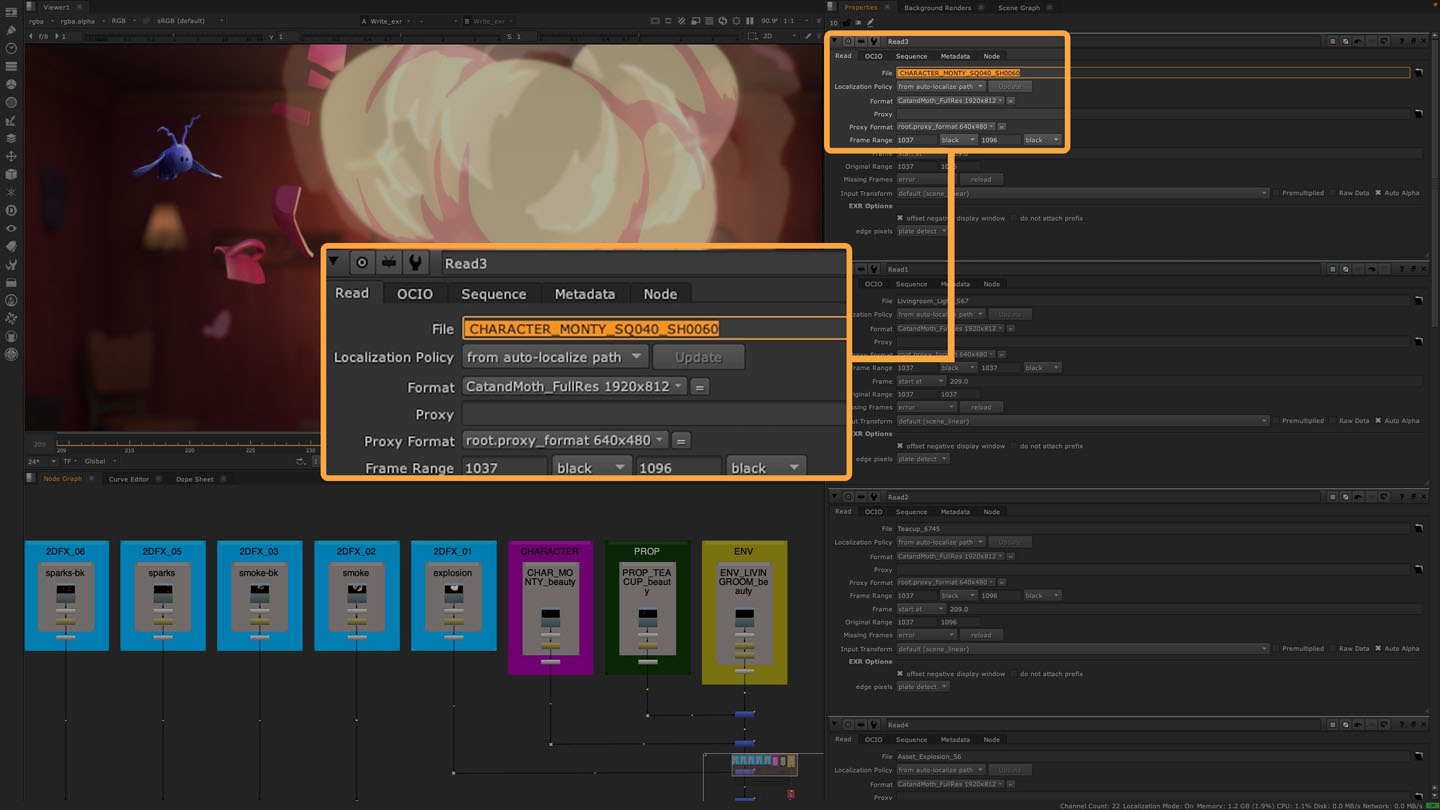The image size is (1440, 810).
Task: Click the File input field in Read3
Action: [x=650, y=328]
